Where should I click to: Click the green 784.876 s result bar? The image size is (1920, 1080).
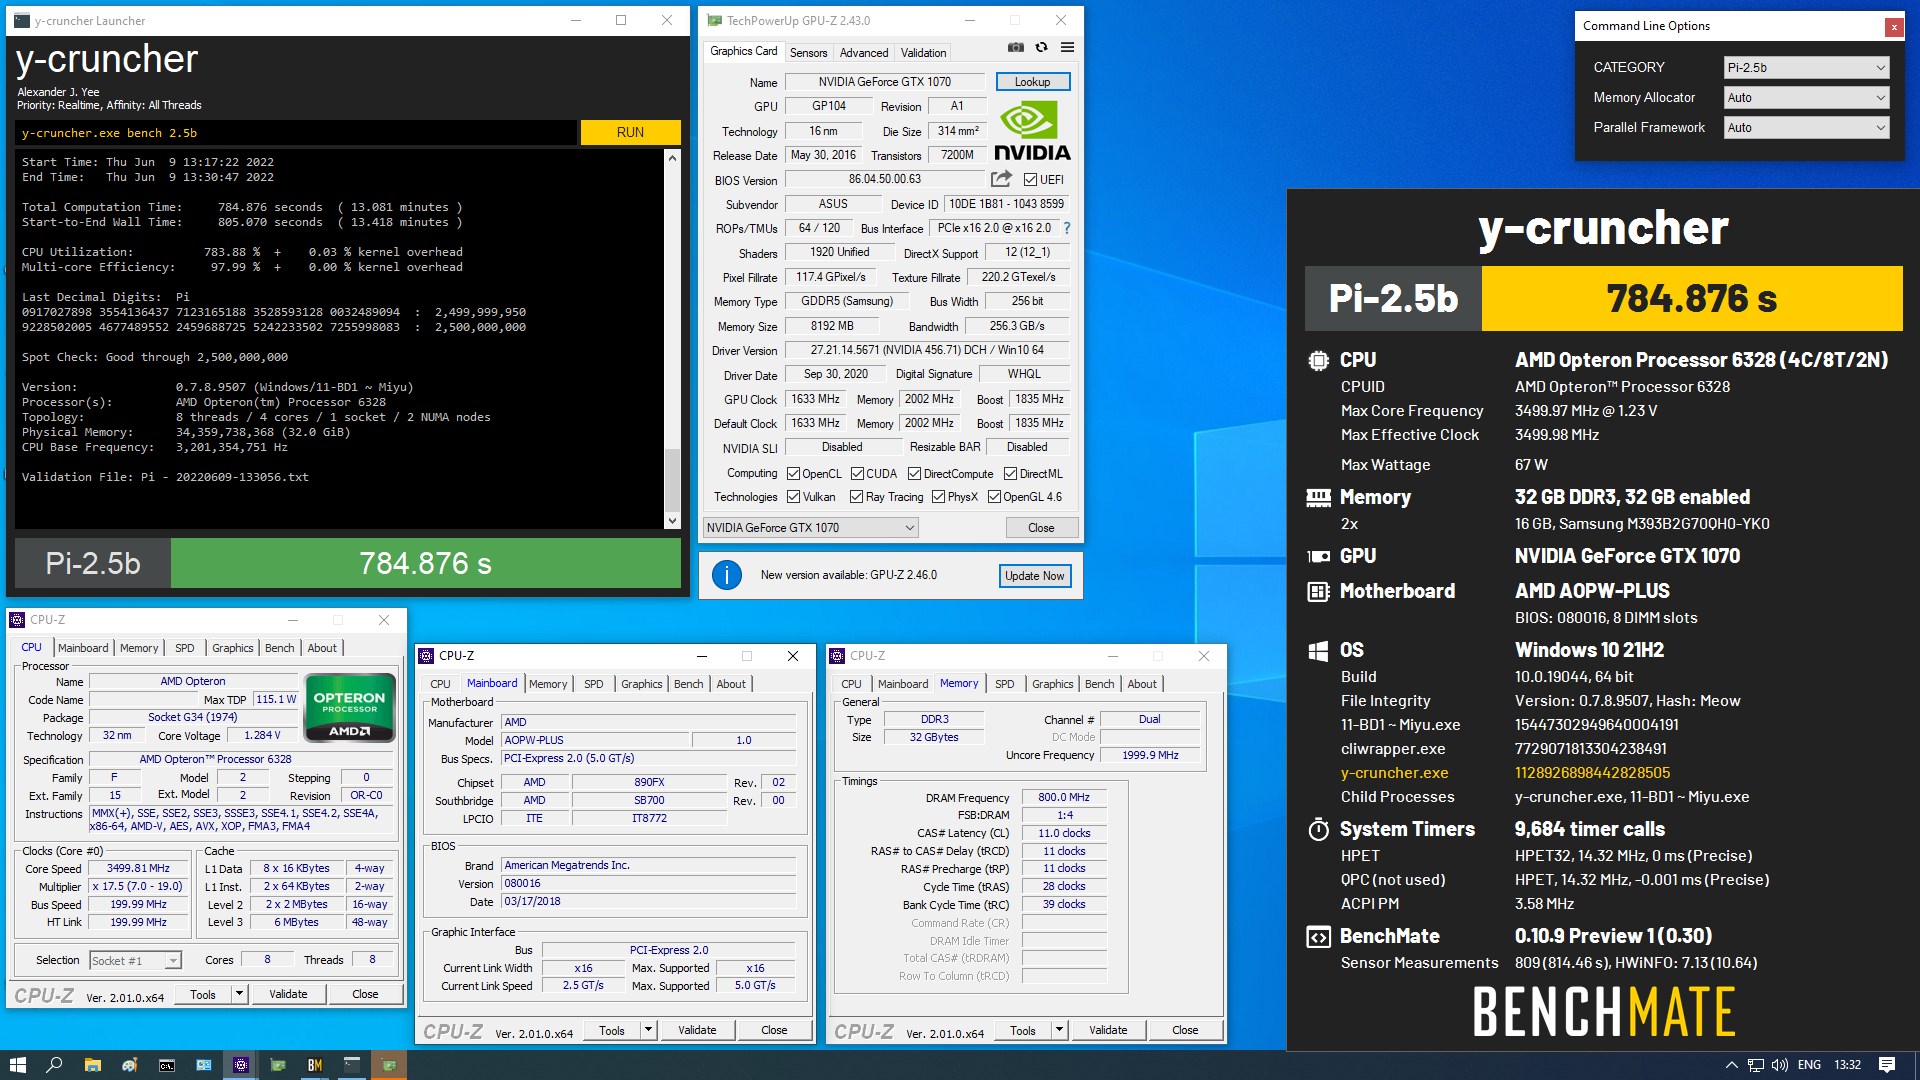pyautogui.click(x=426, y=564)
